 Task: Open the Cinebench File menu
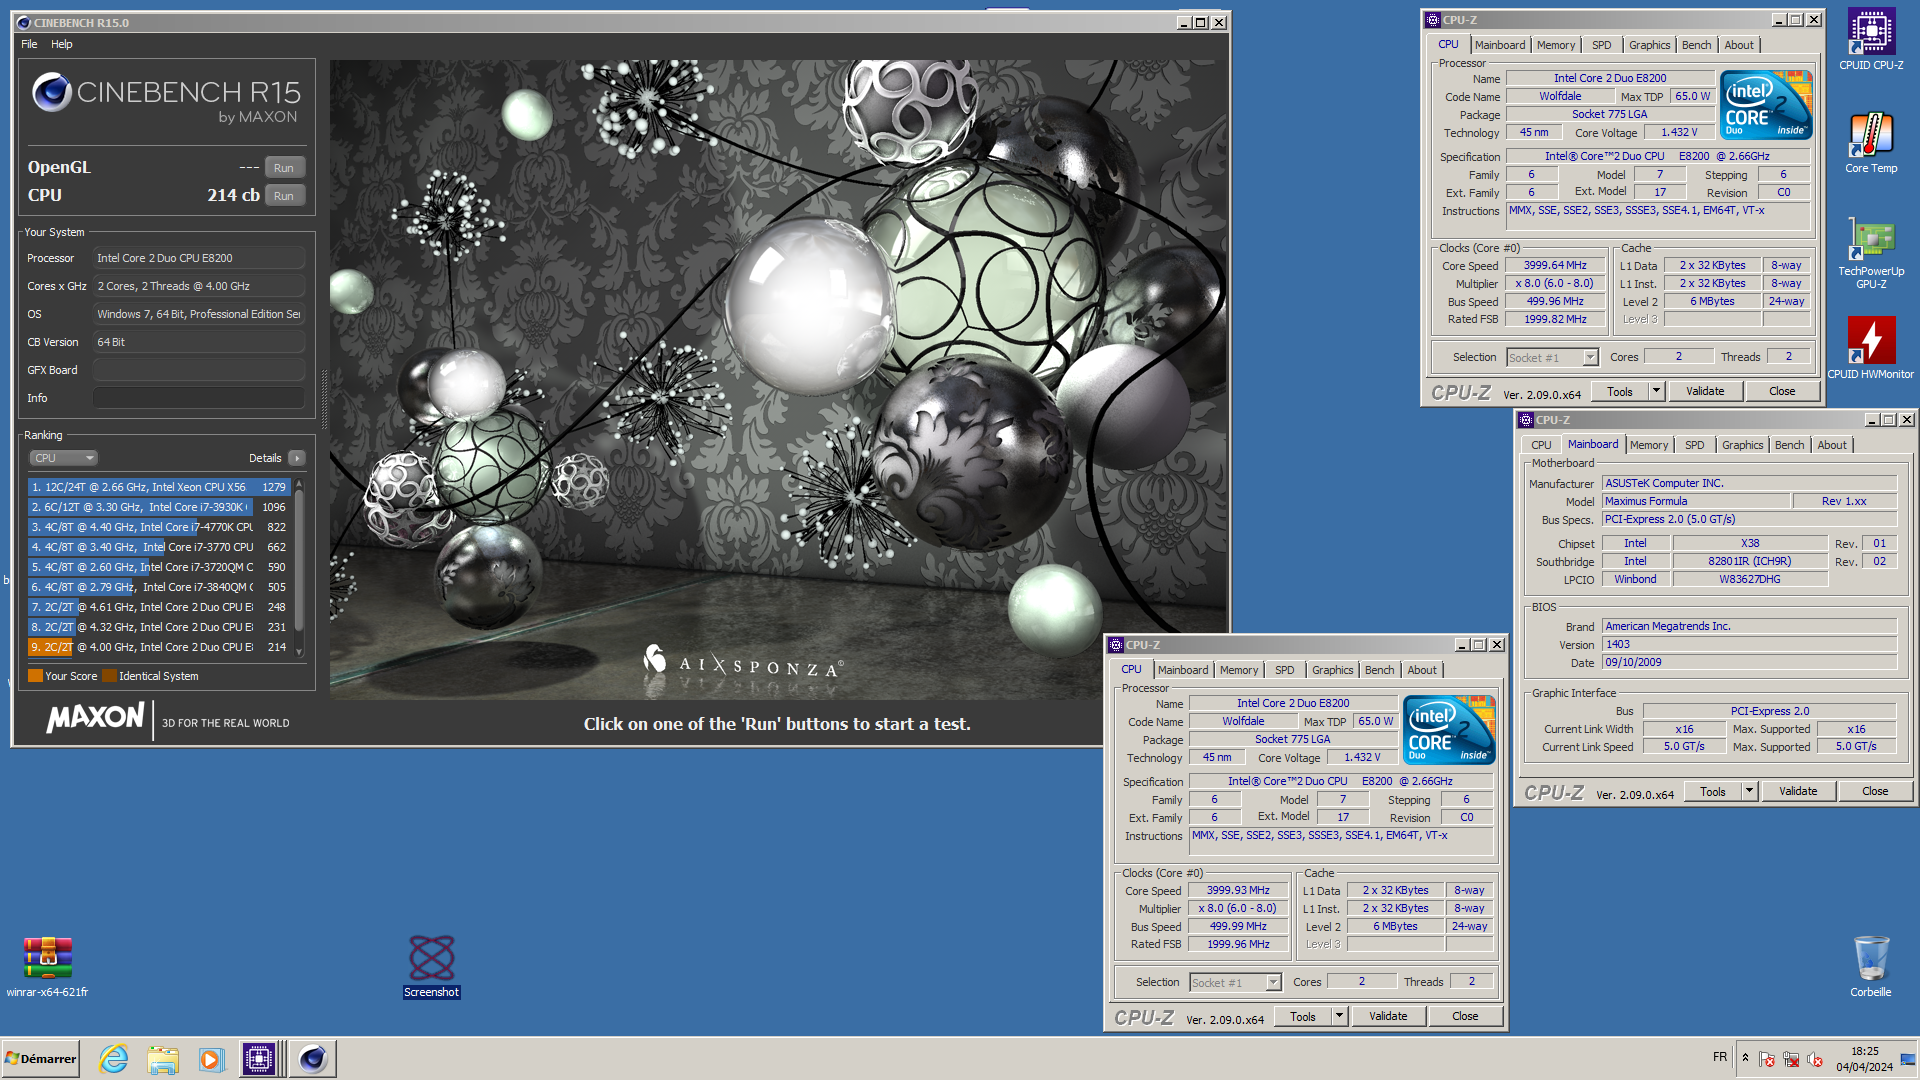coord(29,44)
